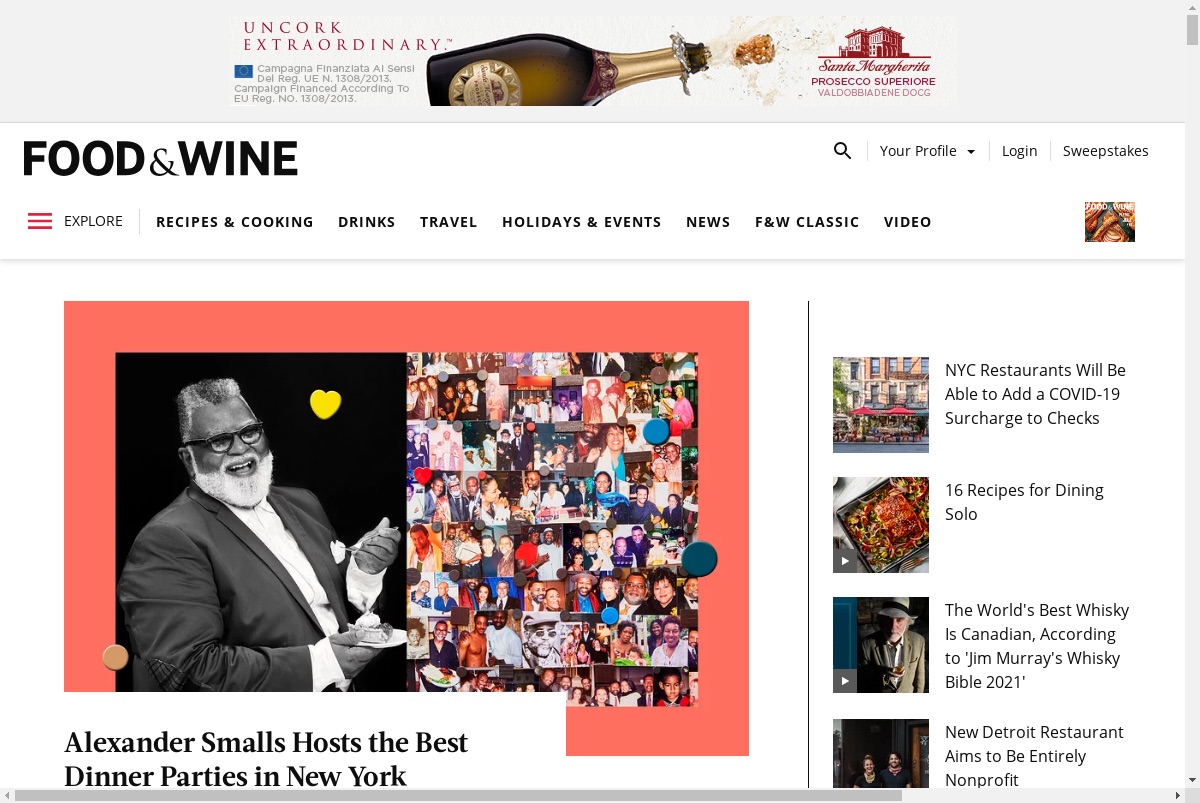Open New Detroit Restaurant Nonprofit article
Screen dimensions: 1200x803
(1034, 756)
